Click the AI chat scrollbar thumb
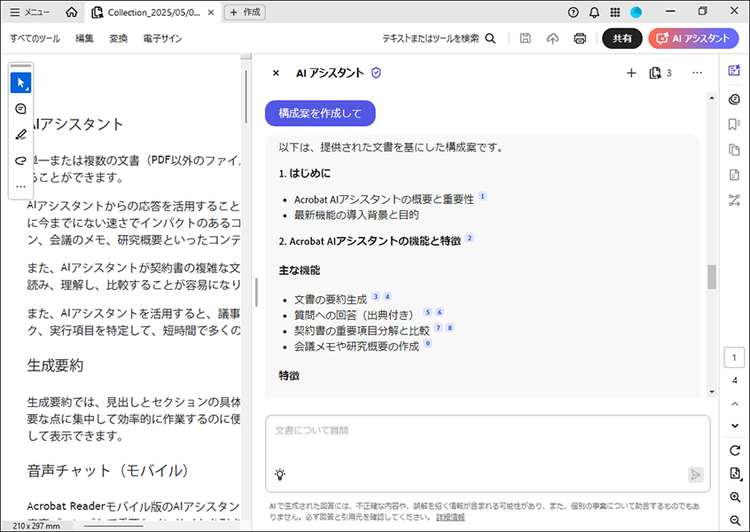Viewport: 750px width, 532px height. pos(712,277)
